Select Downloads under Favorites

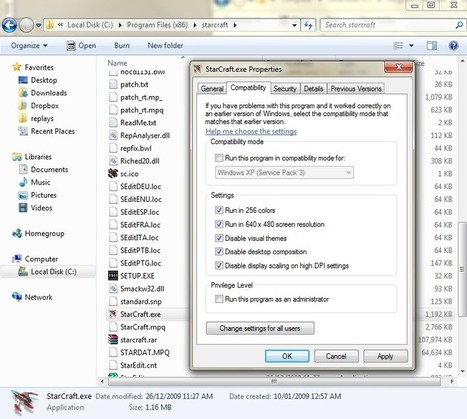(49, 93)
